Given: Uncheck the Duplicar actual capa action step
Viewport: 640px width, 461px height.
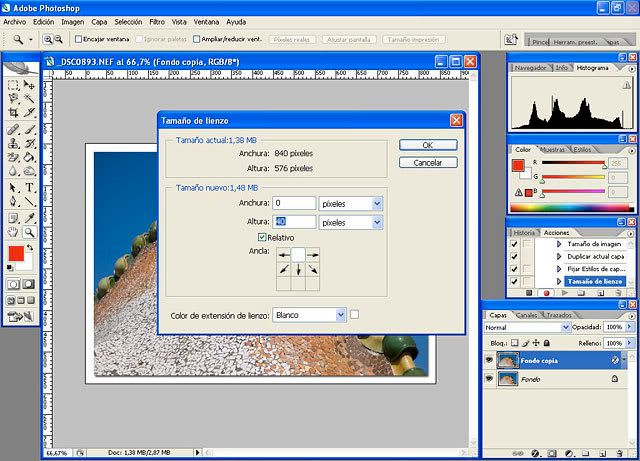Looking at the screenshot, I should [514, 256].
